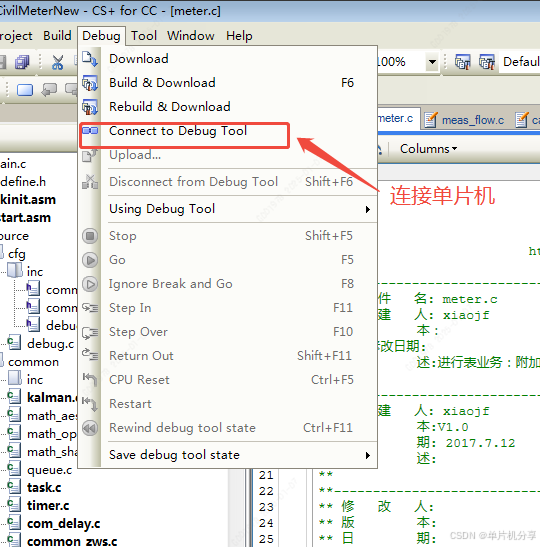Select queue.c in project tree
The width and height of the screenshot is (540, 547).
[x=50, y=470]
